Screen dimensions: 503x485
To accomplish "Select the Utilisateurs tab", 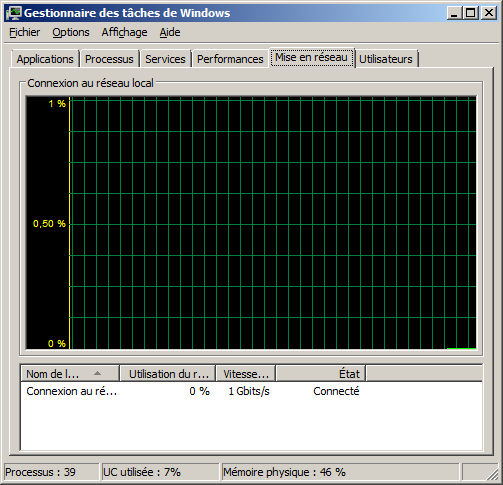I will 386,59.
